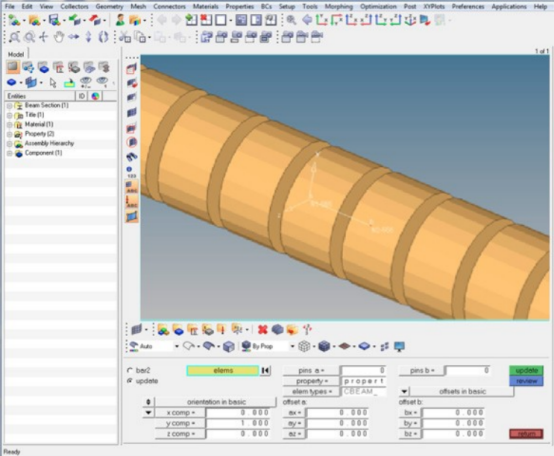Open the Preferences menu

[468, 6]
